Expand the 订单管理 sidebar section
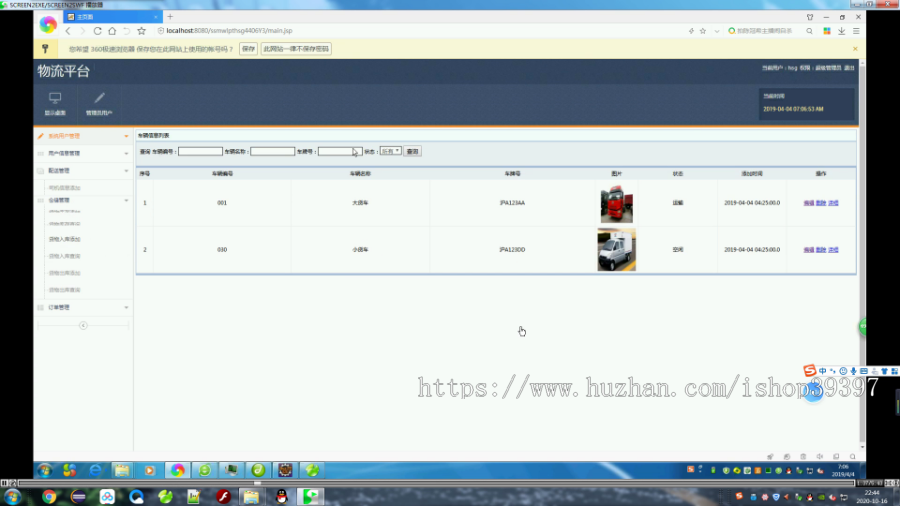The width and height of the screenshot is (900, 506). click(84, 308)
